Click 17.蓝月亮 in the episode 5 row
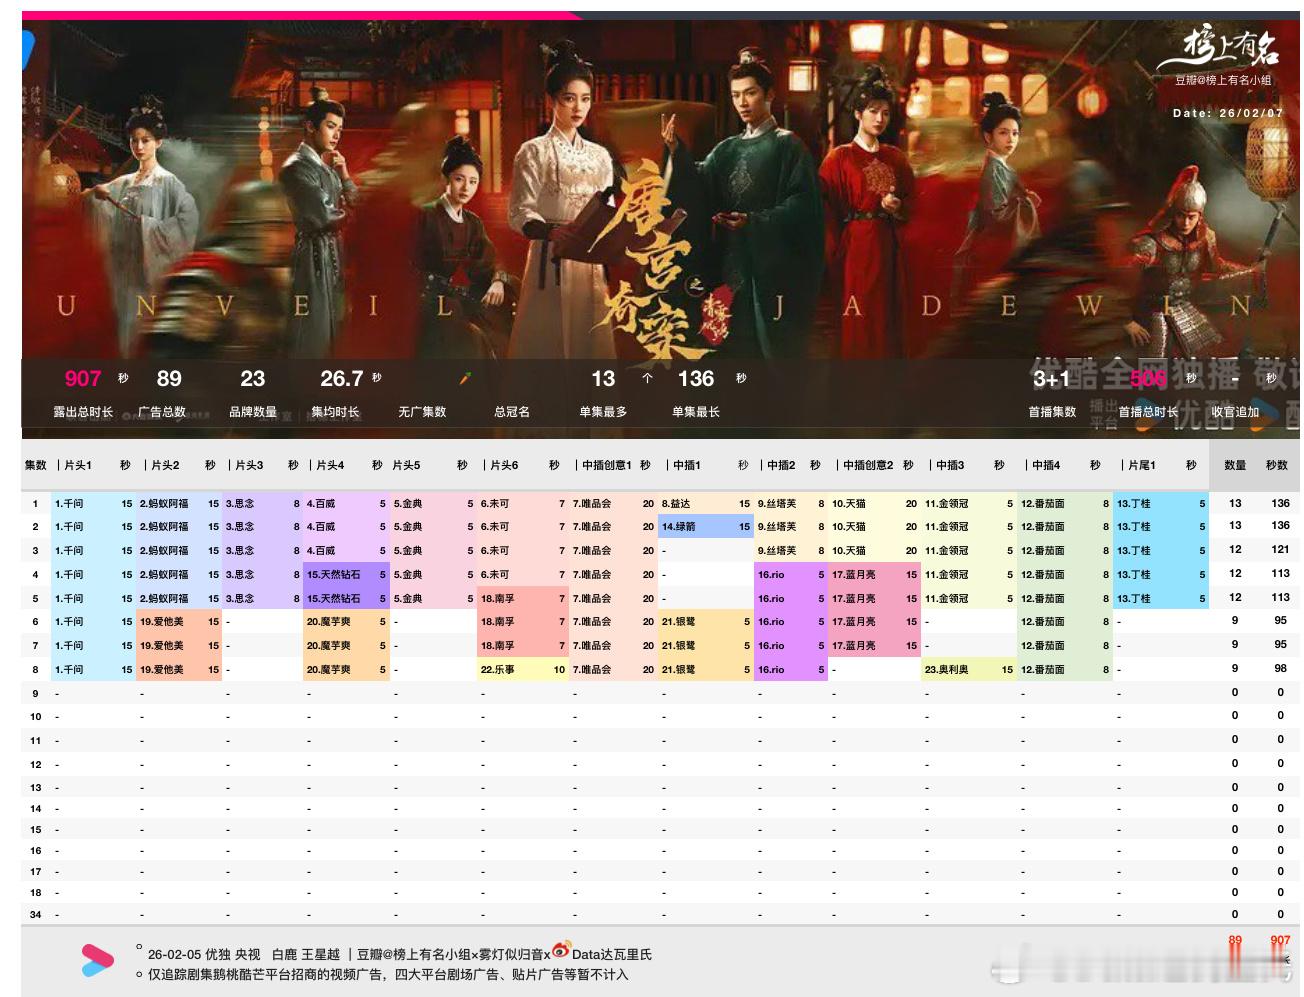 (854, 598)
